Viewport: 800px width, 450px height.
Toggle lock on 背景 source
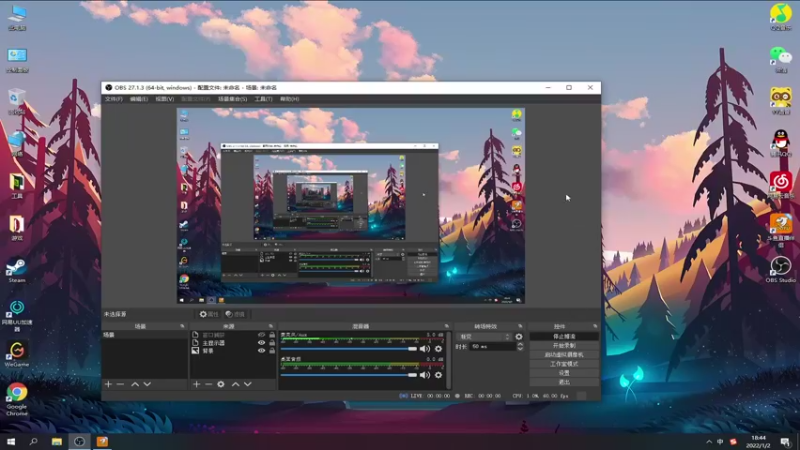pyautogui.click(x=272, y=351)
